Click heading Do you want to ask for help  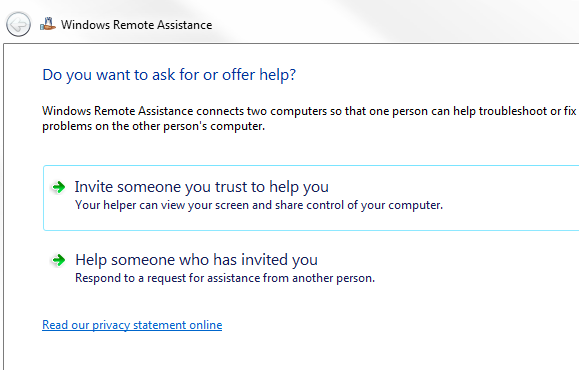(169, 75)
